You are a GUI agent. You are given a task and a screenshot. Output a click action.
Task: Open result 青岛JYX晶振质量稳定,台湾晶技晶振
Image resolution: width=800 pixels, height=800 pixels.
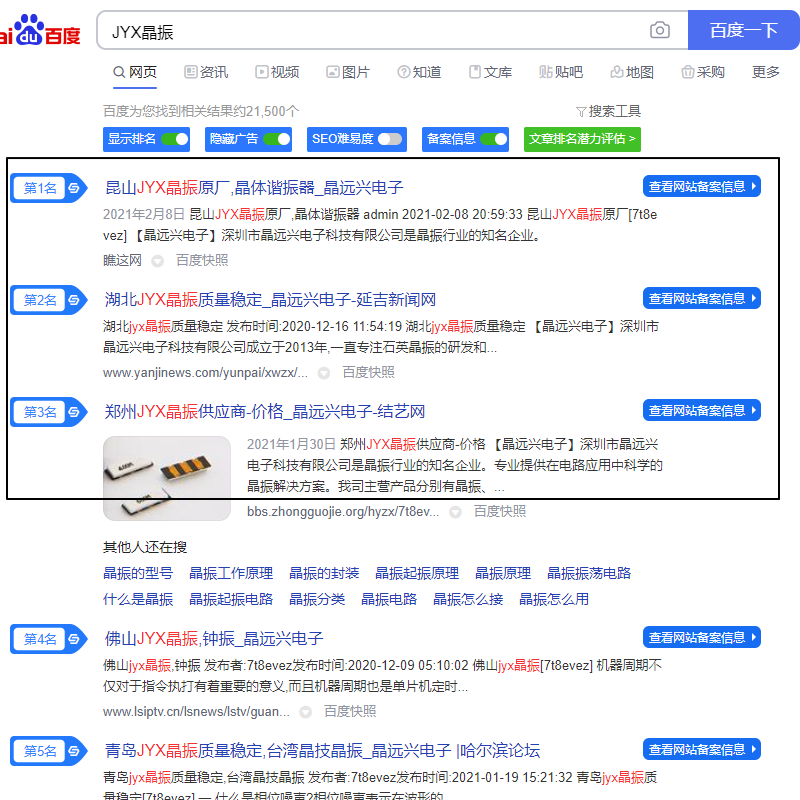322,751
